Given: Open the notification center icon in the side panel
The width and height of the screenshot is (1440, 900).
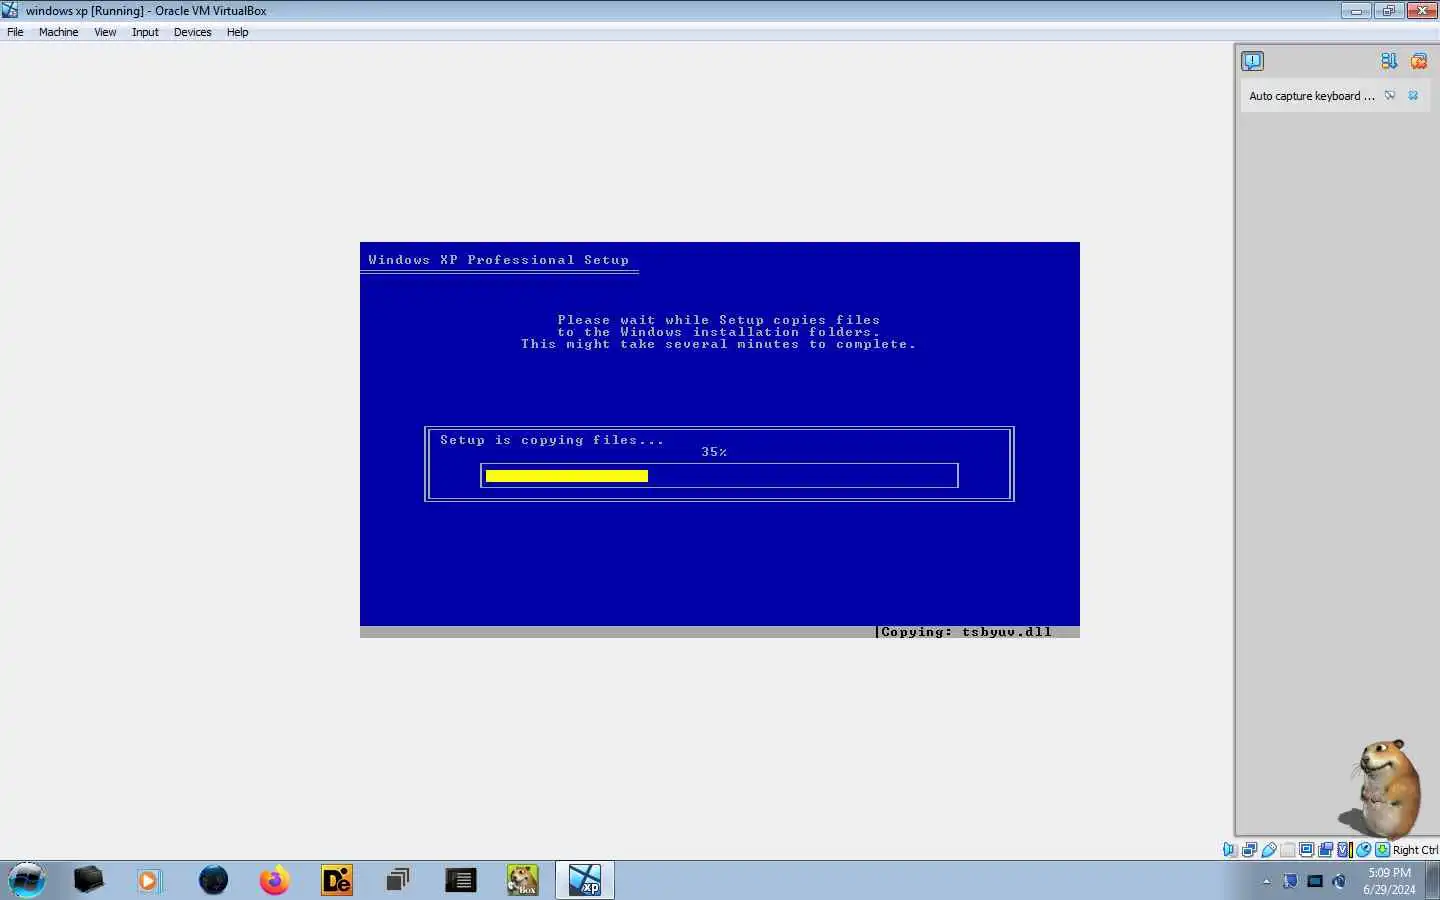Looking at the screenshot, I should coord(1252,61).
